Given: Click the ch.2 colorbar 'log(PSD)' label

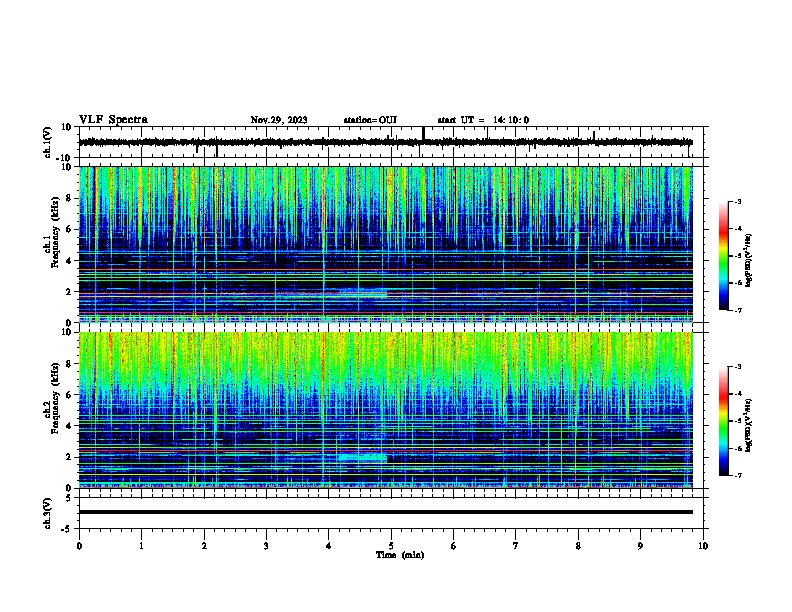Looking at the screenshot, I should pyautogui.click(x=749, y=425).
